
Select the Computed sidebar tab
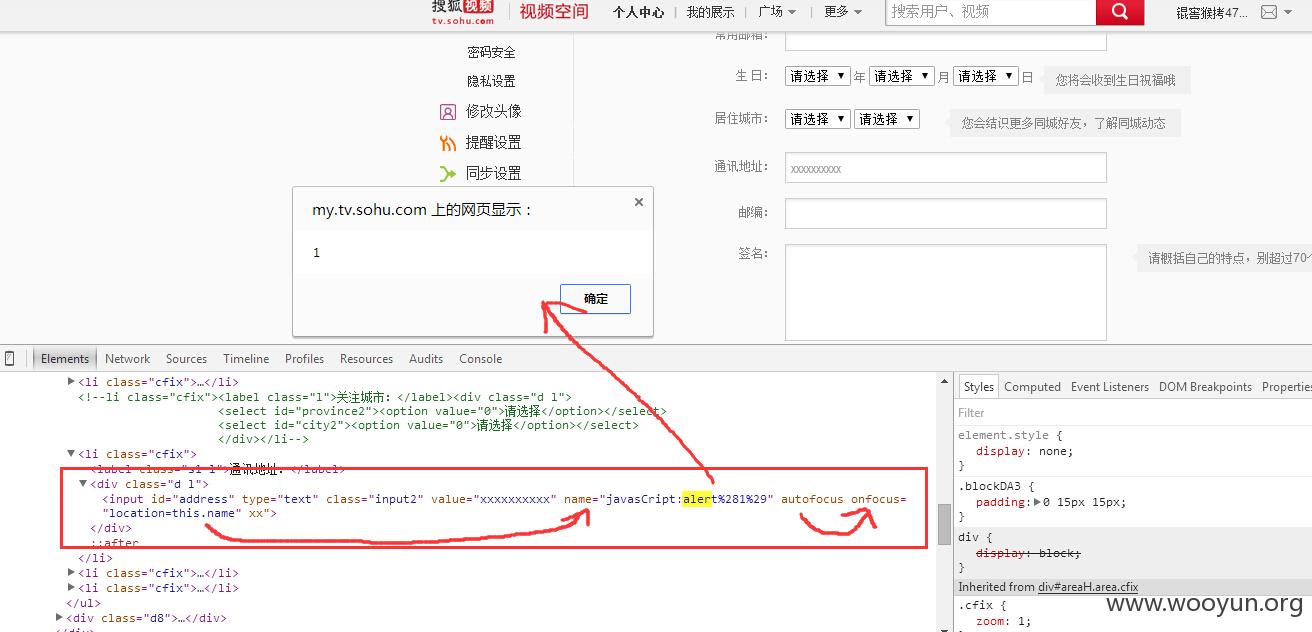[x=1032, y=387]
